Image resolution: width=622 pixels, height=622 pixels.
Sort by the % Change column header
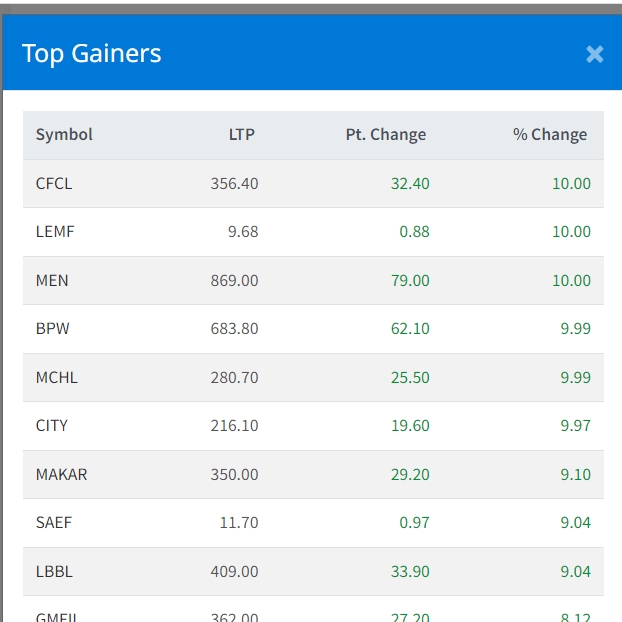[x=550, y=135]
